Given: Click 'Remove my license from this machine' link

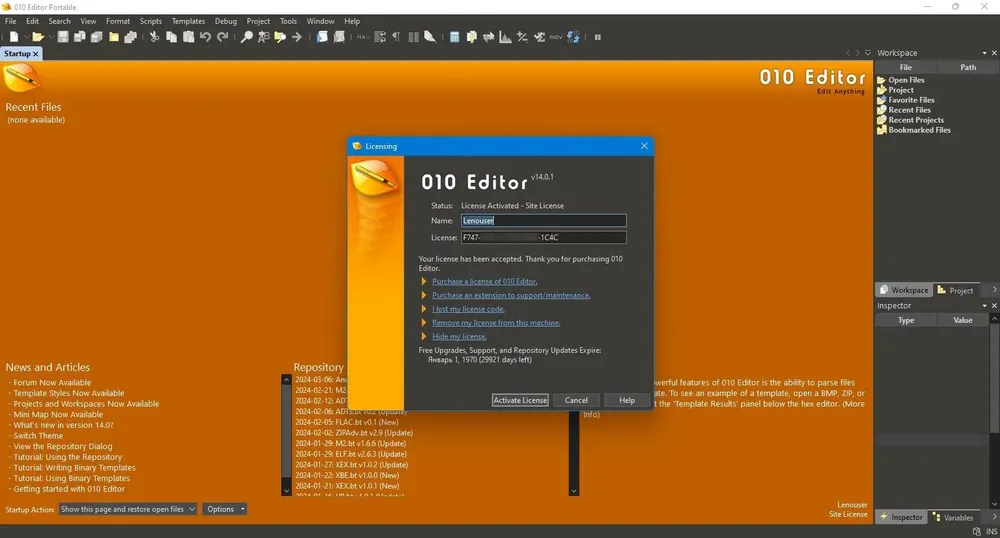Looking at the screenshot, I should [496, 323].
